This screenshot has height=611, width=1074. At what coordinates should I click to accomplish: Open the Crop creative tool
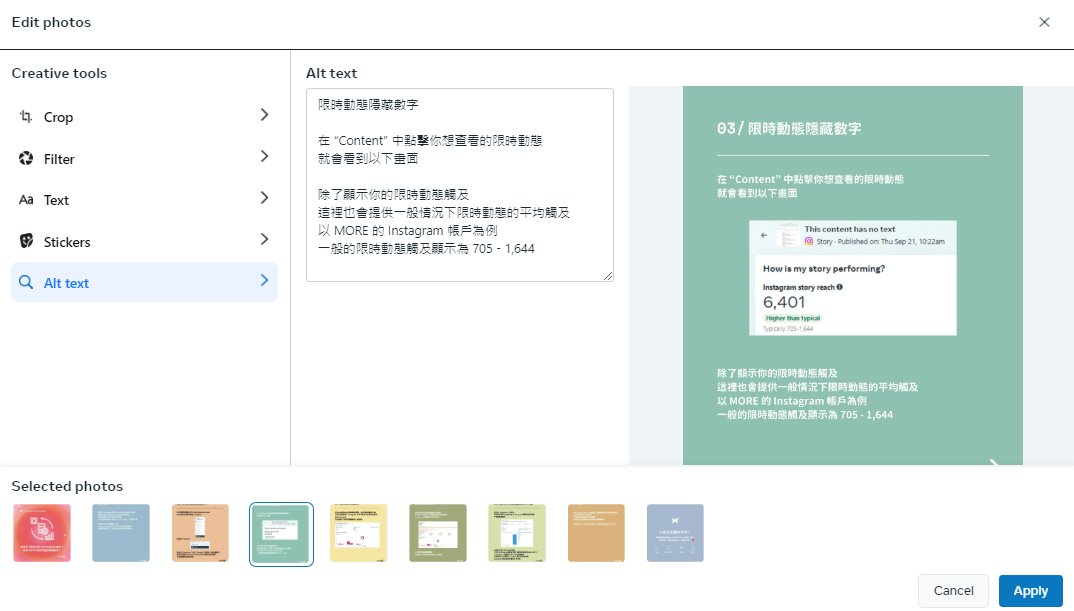[x=145, y=116]
